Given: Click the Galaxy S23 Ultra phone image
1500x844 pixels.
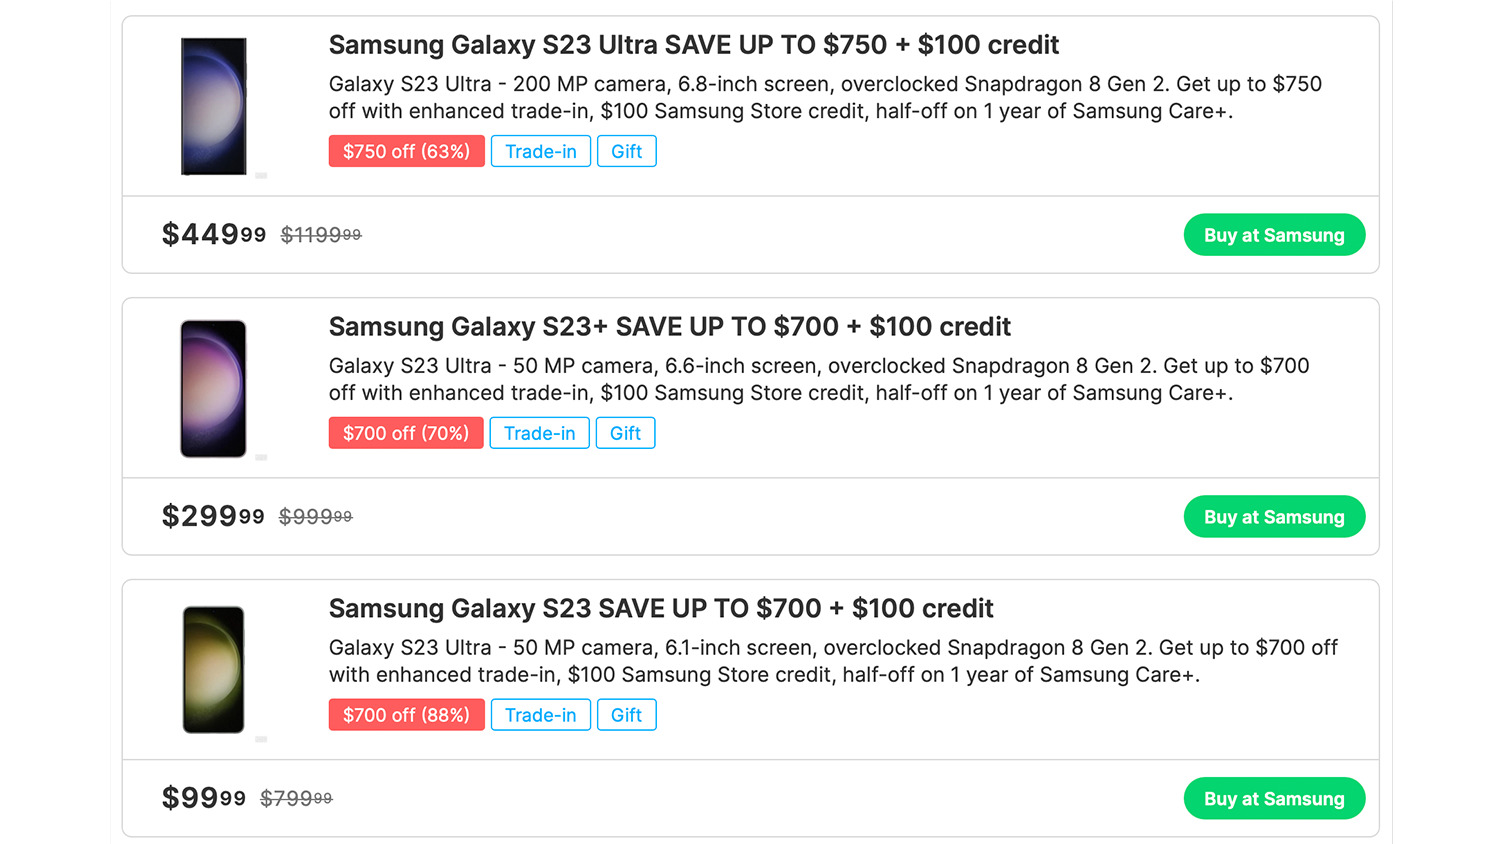Looking at the screenshot, I should pyautogui.click(x=213, y=106).
